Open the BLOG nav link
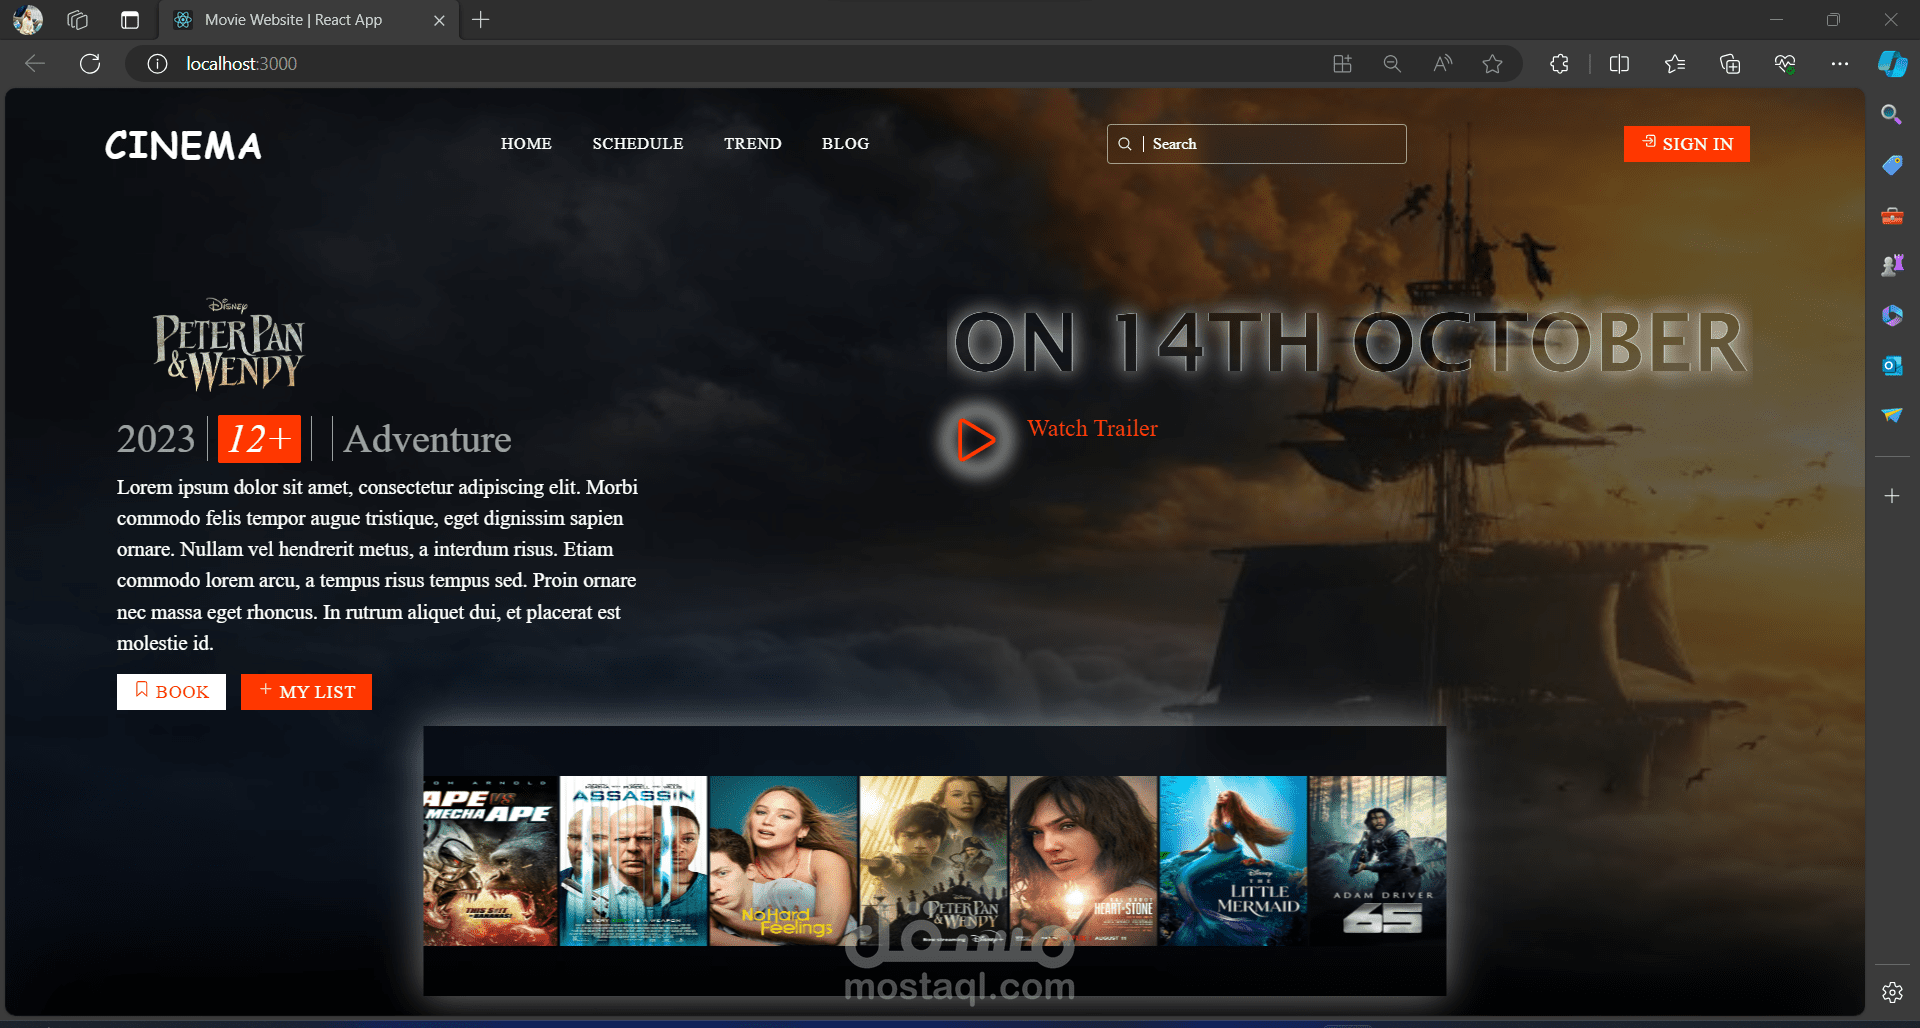This screenshot has width=1920, height=1028. coord(845,144)
